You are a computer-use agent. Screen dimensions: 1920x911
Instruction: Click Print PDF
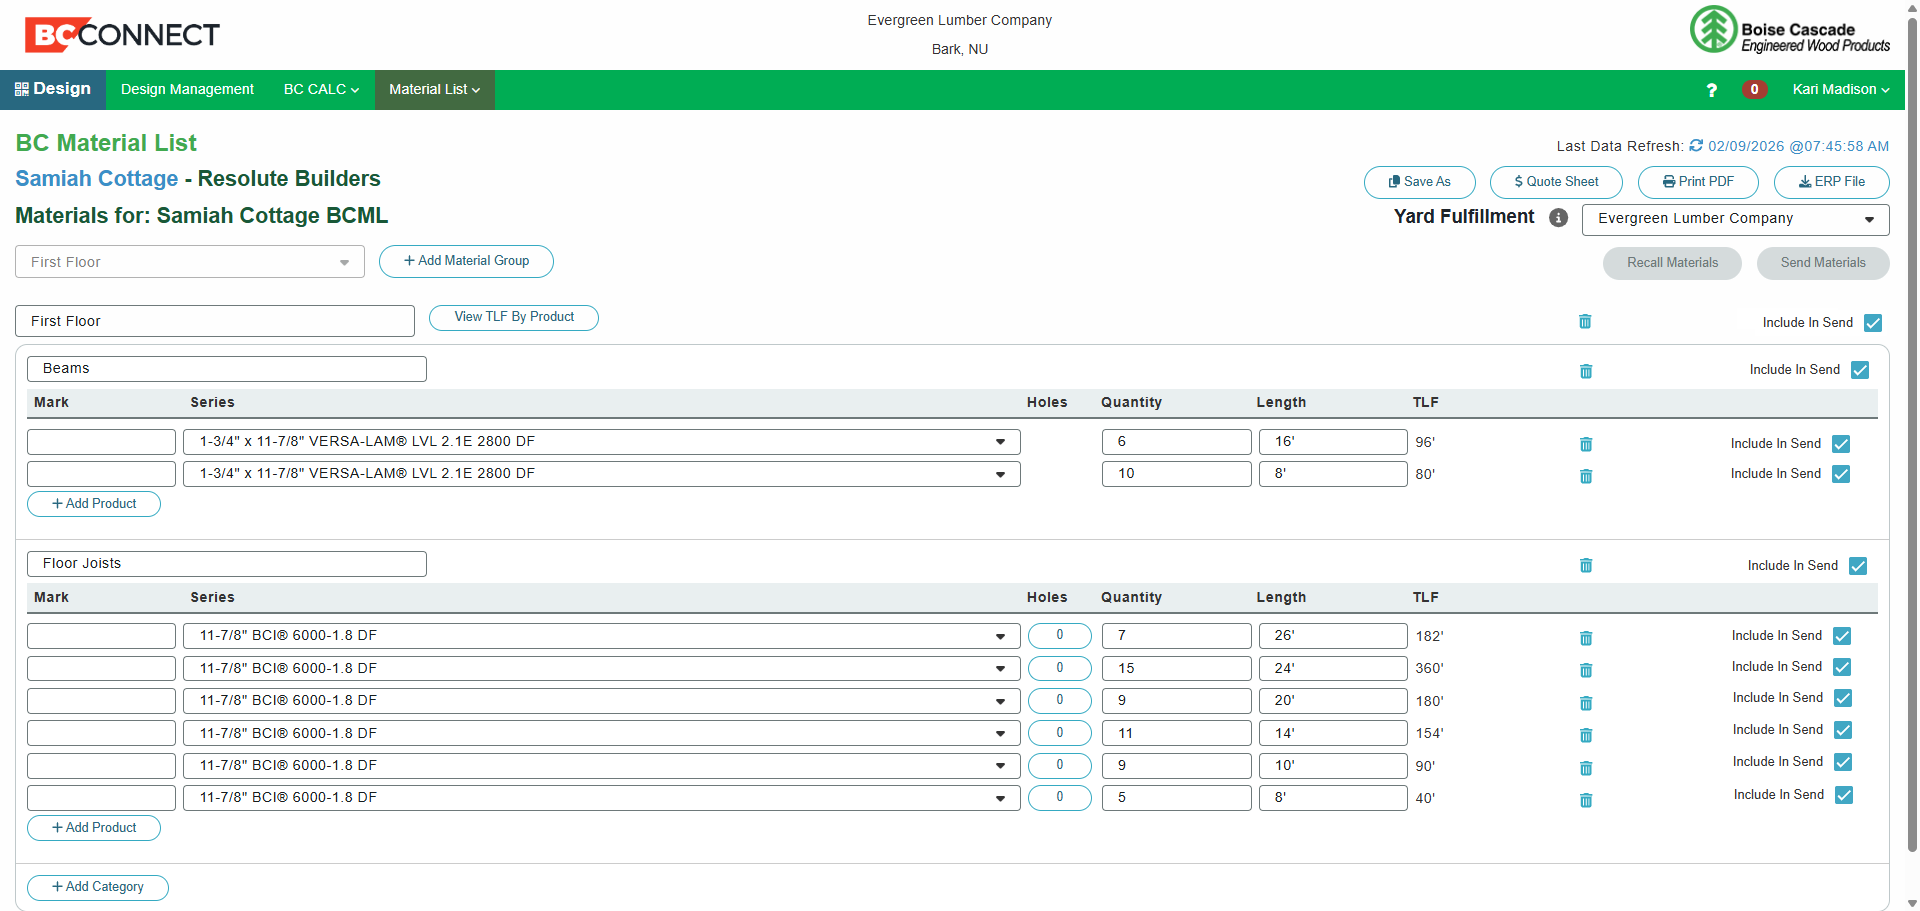pos(1698,182)
